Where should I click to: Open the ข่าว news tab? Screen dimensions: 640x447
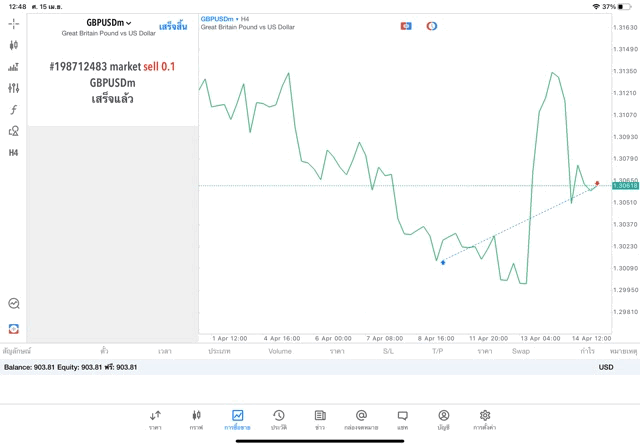pos(320,420)
